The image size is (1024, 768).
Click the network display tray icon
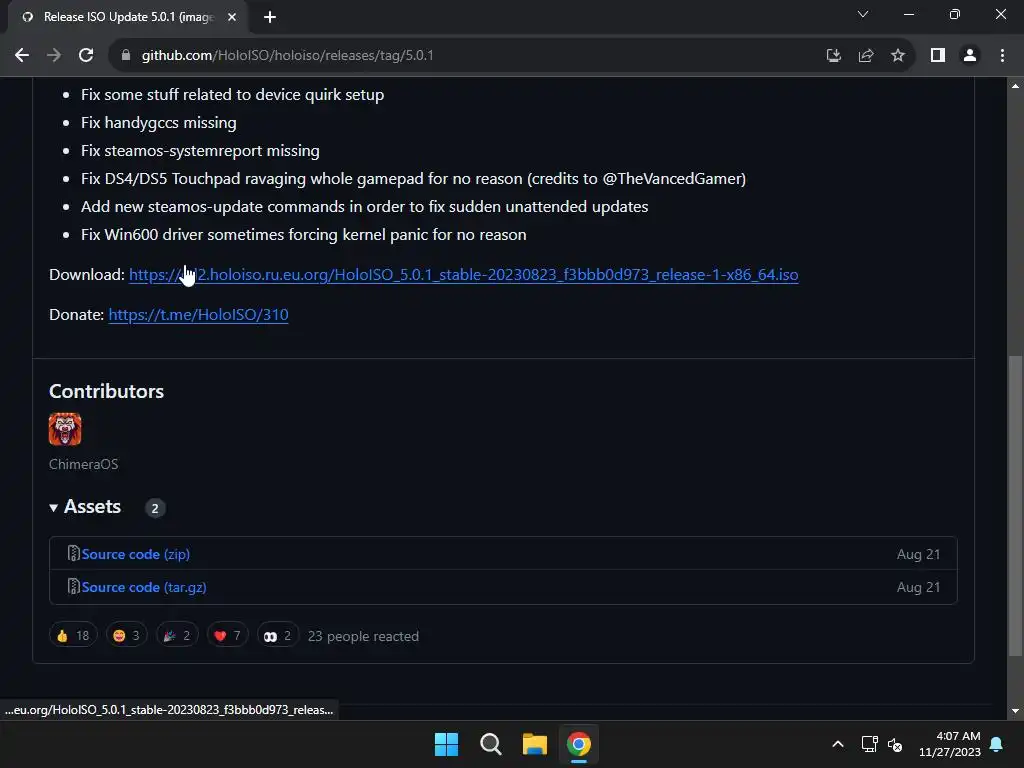869,744
